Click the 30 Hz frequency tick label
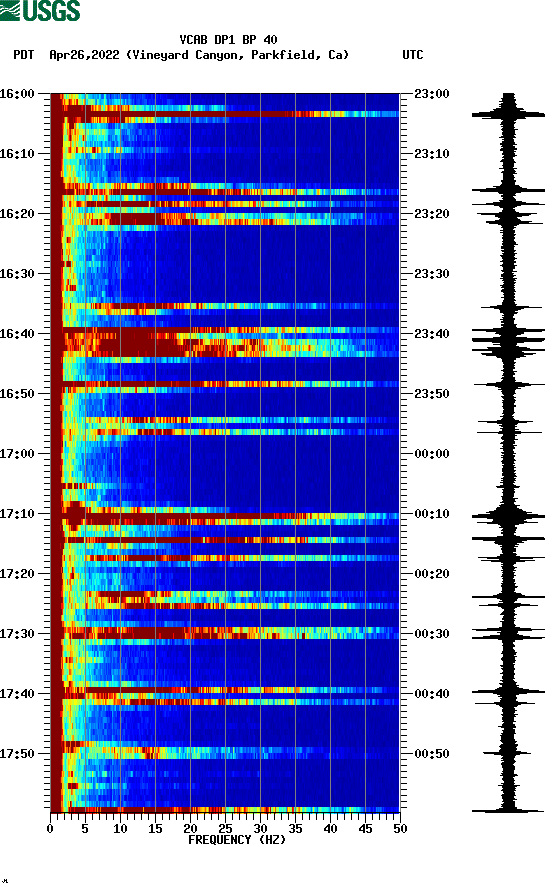The image size is (552, 892). 261,829
